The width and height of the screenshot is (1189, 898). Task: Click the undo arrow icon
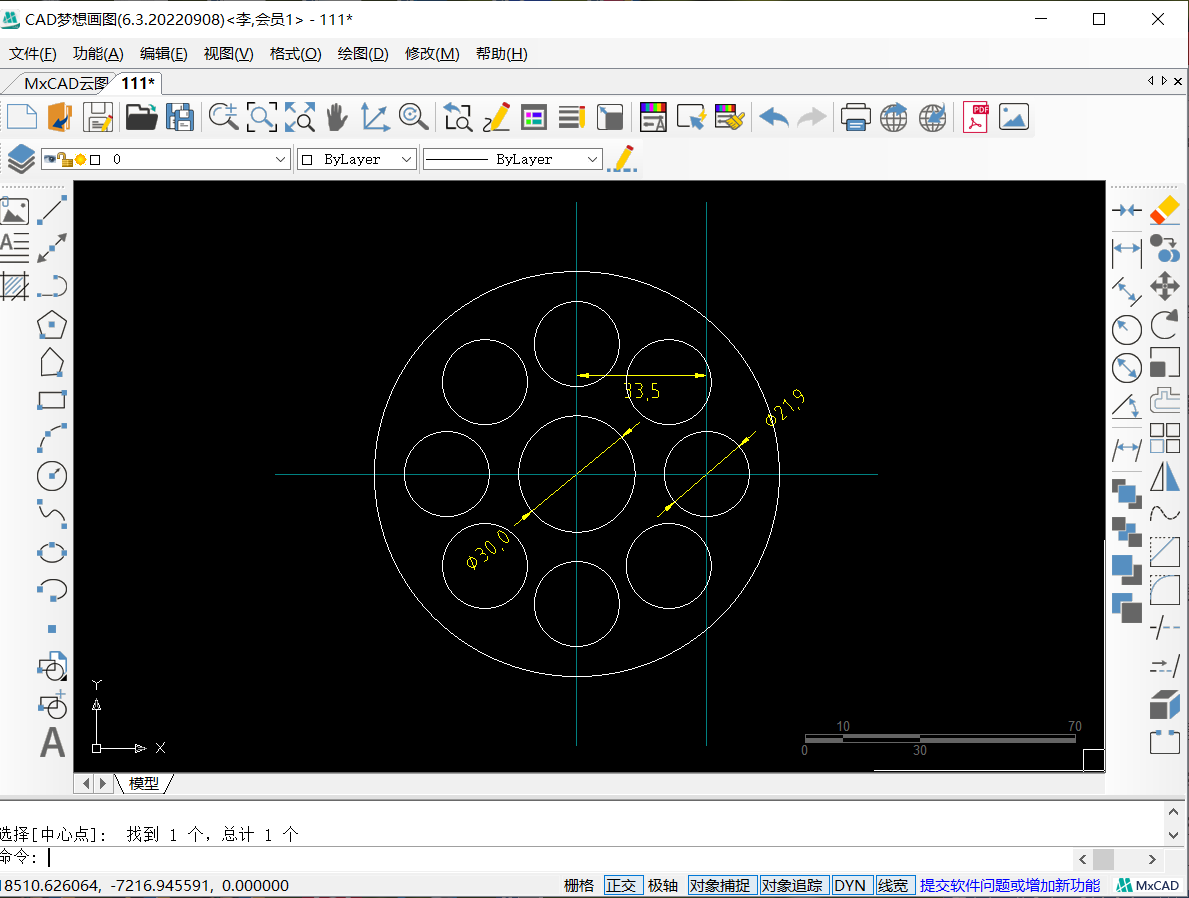pos(774,118)
